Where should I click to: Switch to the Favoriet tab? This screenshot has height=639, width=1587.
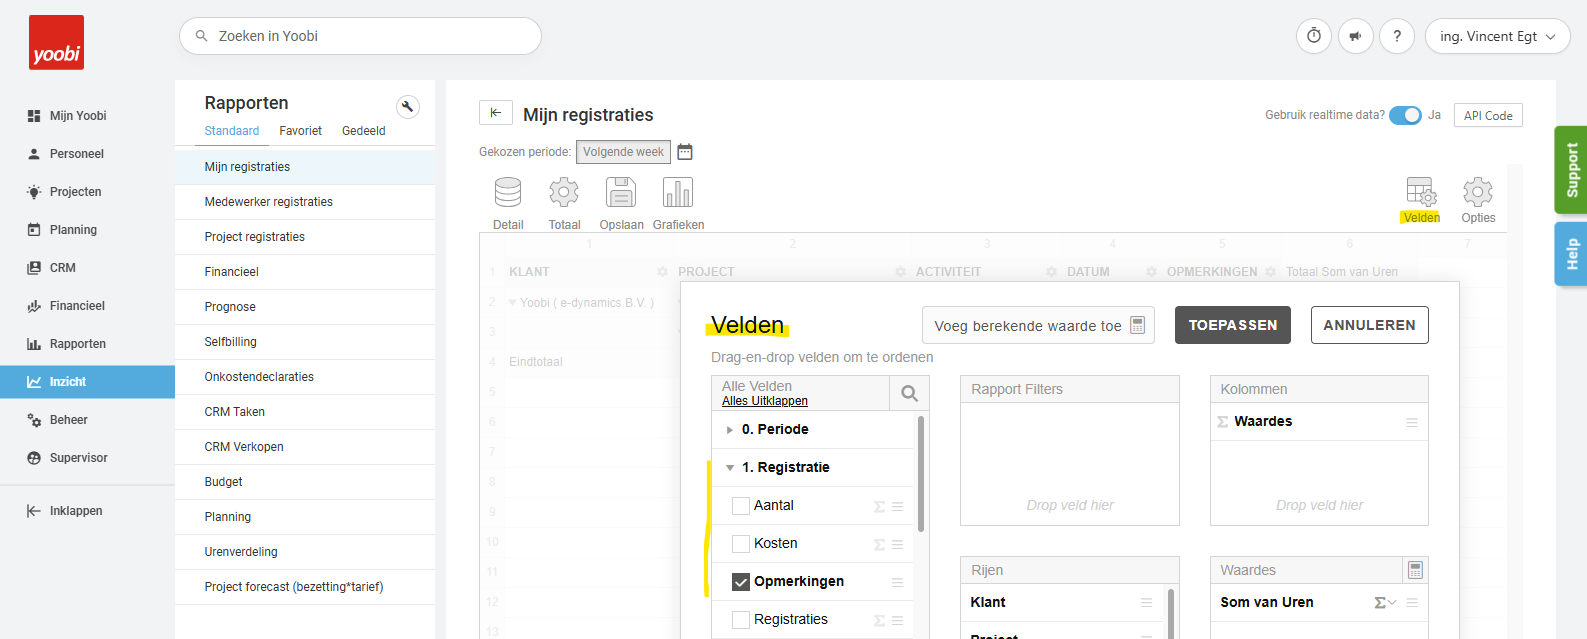coord(300,131)
